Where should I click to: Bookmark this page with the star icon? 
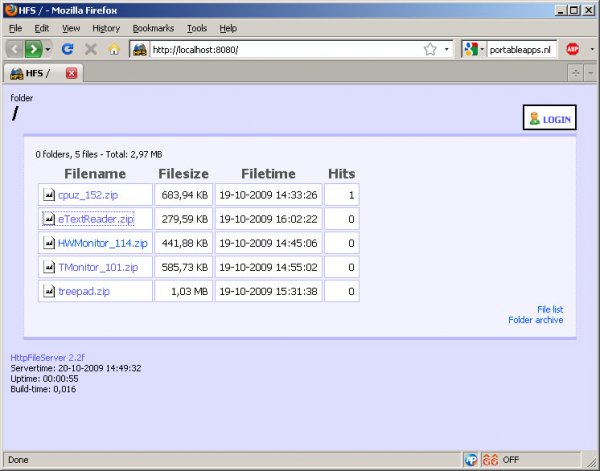(x=429, y=49)
